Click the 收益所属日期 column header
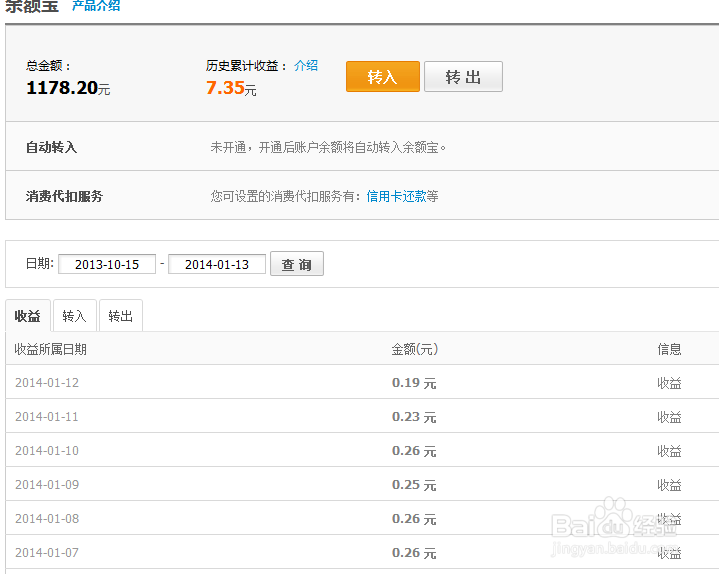The image size is (719, 574). (x=50, y=349)
